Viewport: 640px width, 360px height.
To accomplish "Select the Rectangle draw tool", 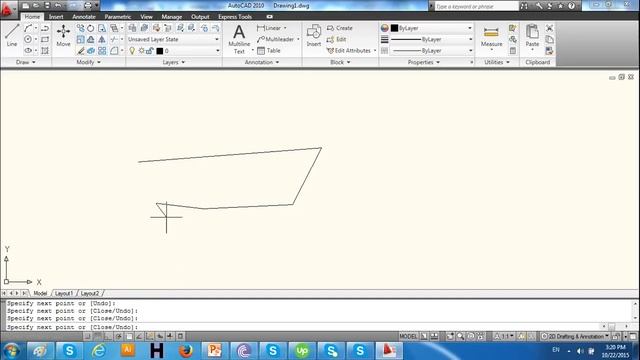I will [x=45, y=39].
